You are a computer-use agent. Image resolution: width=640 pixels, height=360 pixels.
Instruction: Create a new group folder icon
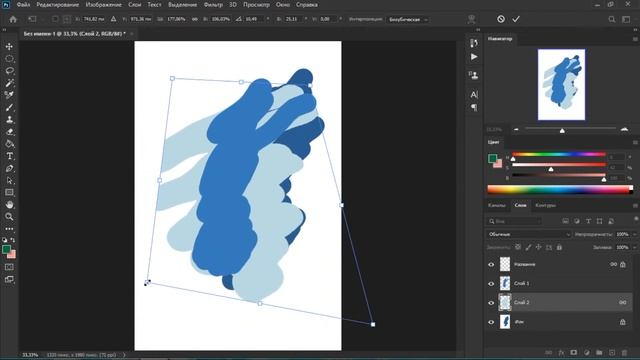click(599, 352)
